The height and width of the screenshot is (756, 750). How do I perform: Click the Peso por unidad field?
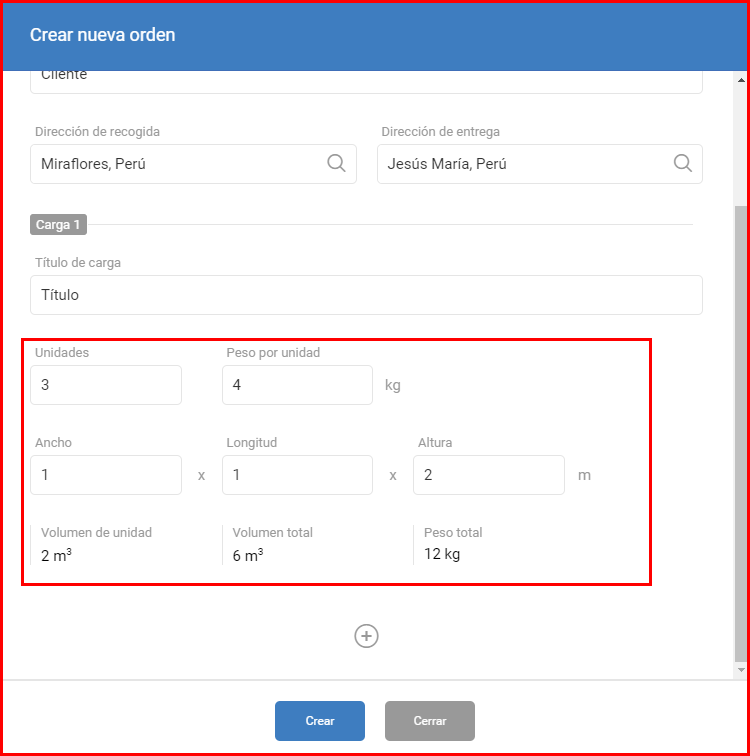pos(297,385)
